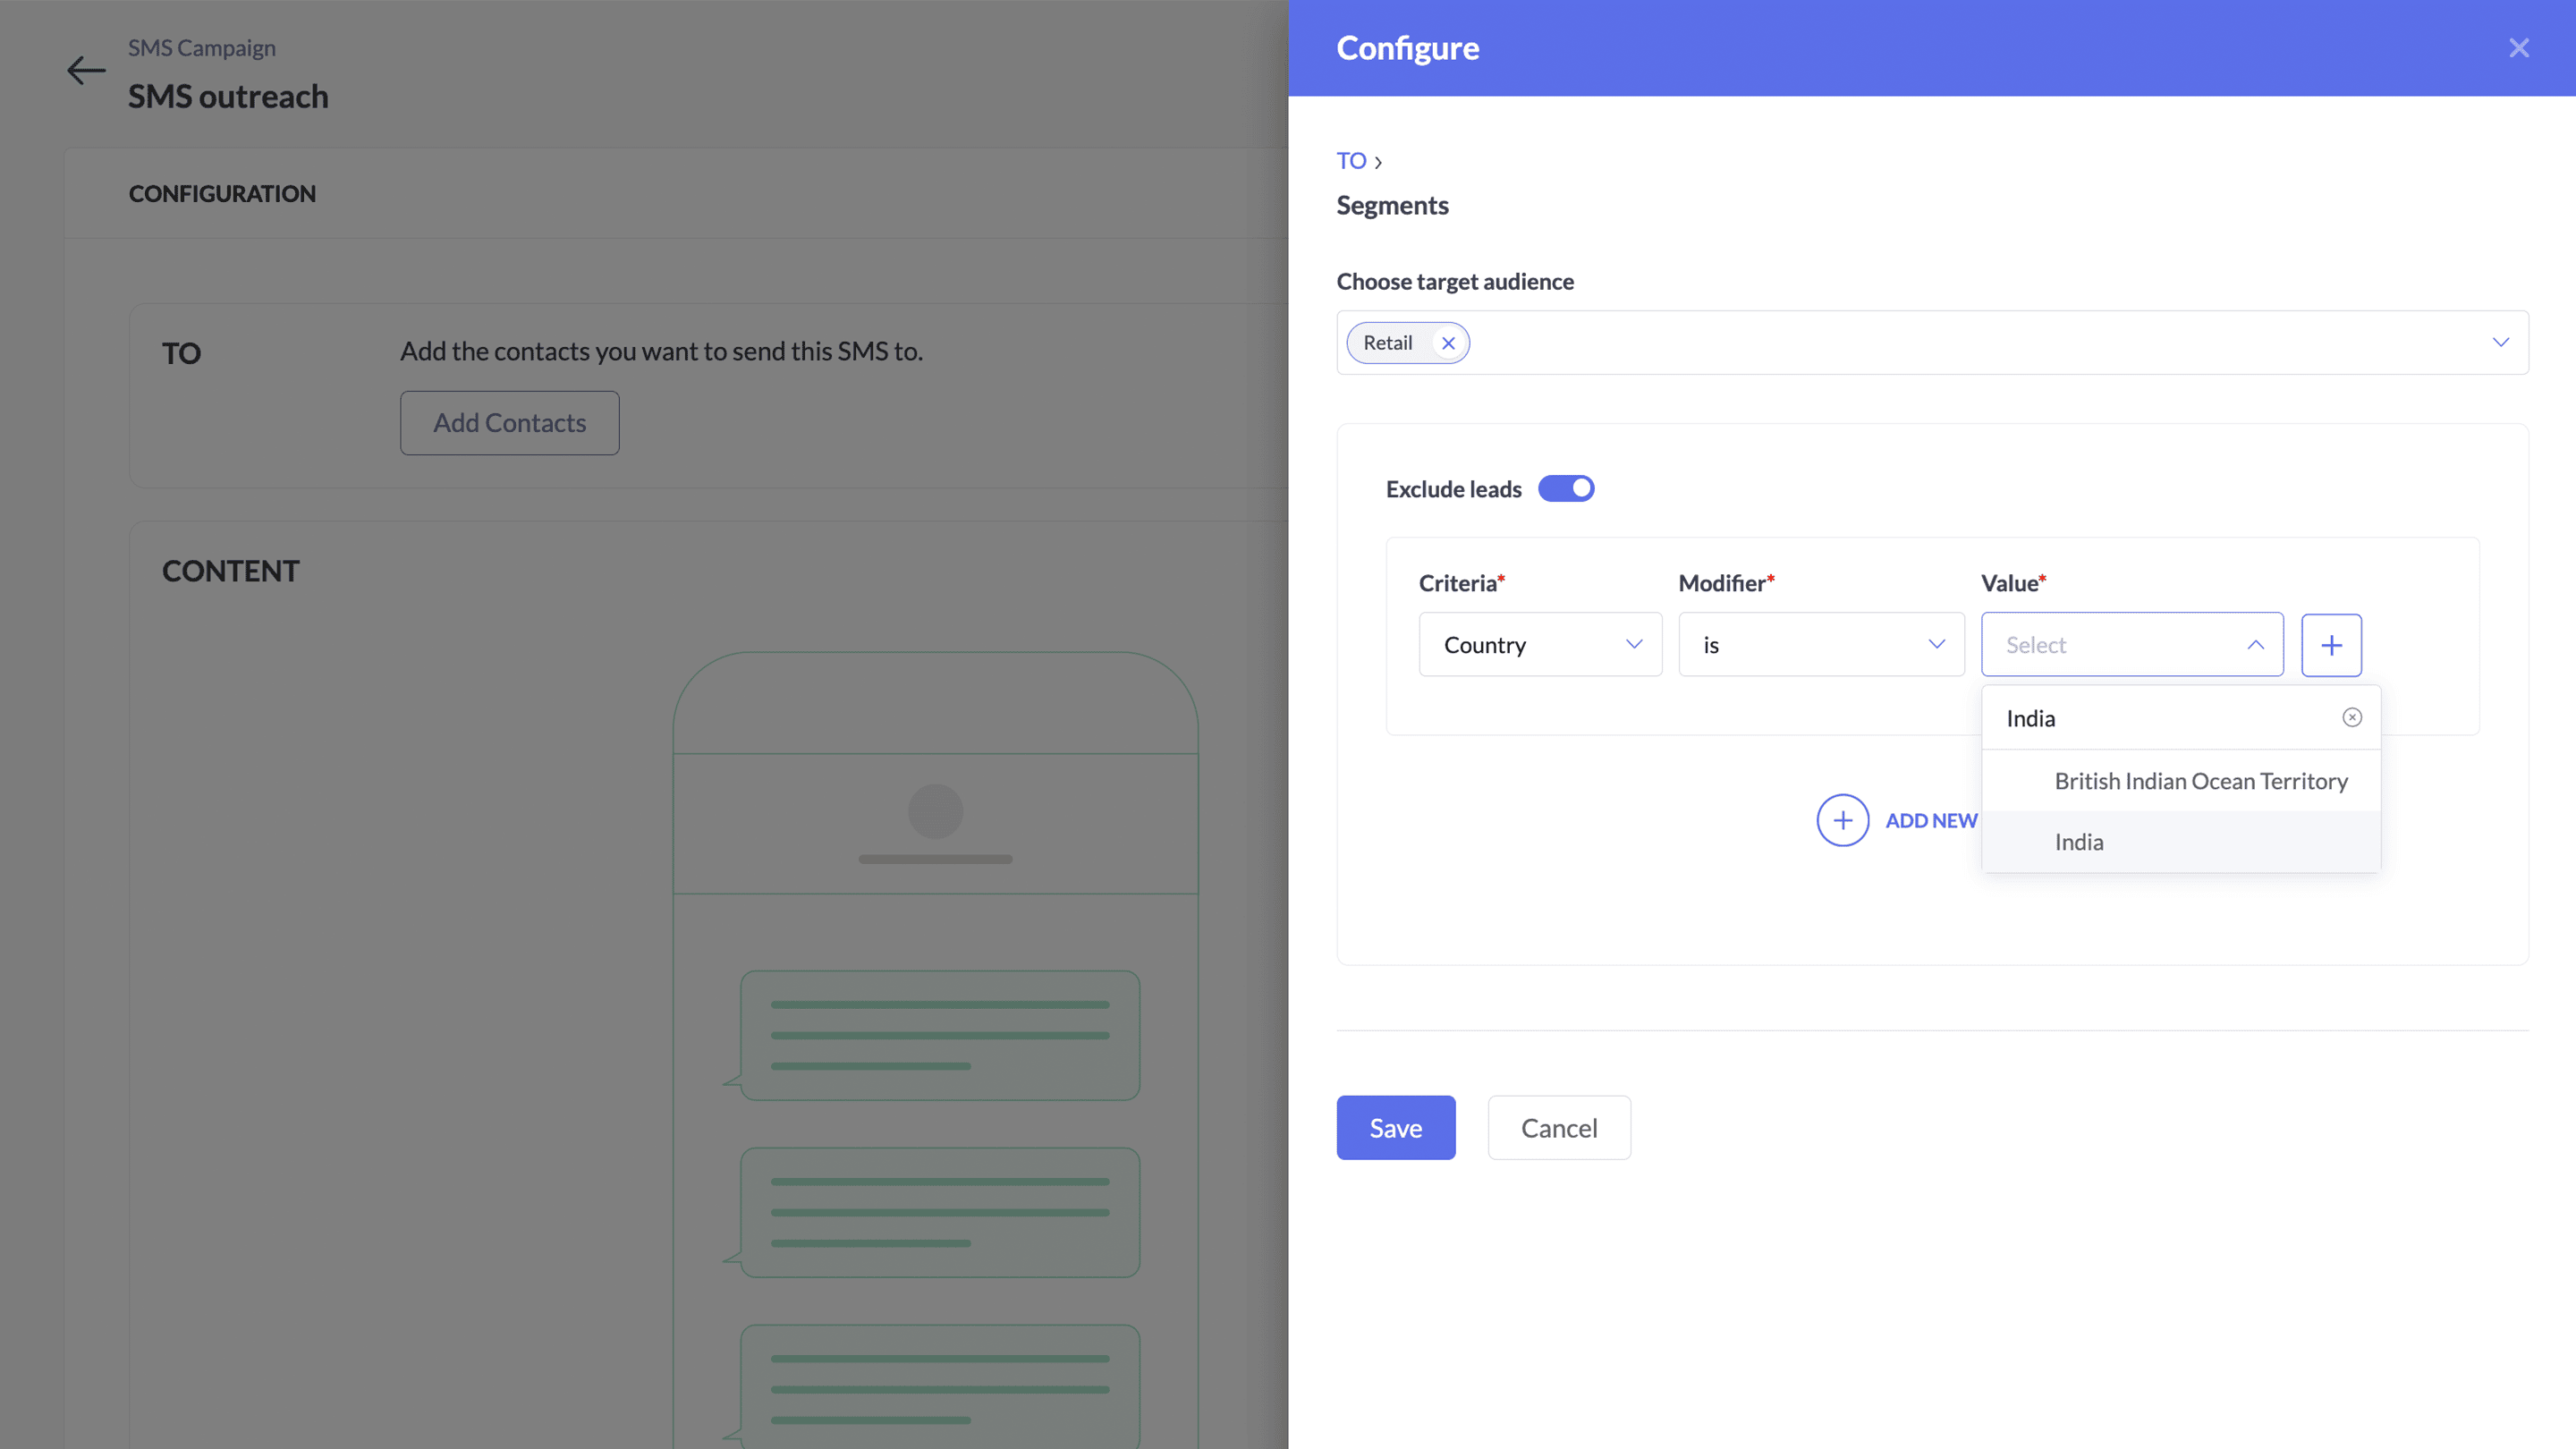Click the SMS Campaign breadcrumb text
Screen dimensions: 2576x1449
(x=201, y=48)
